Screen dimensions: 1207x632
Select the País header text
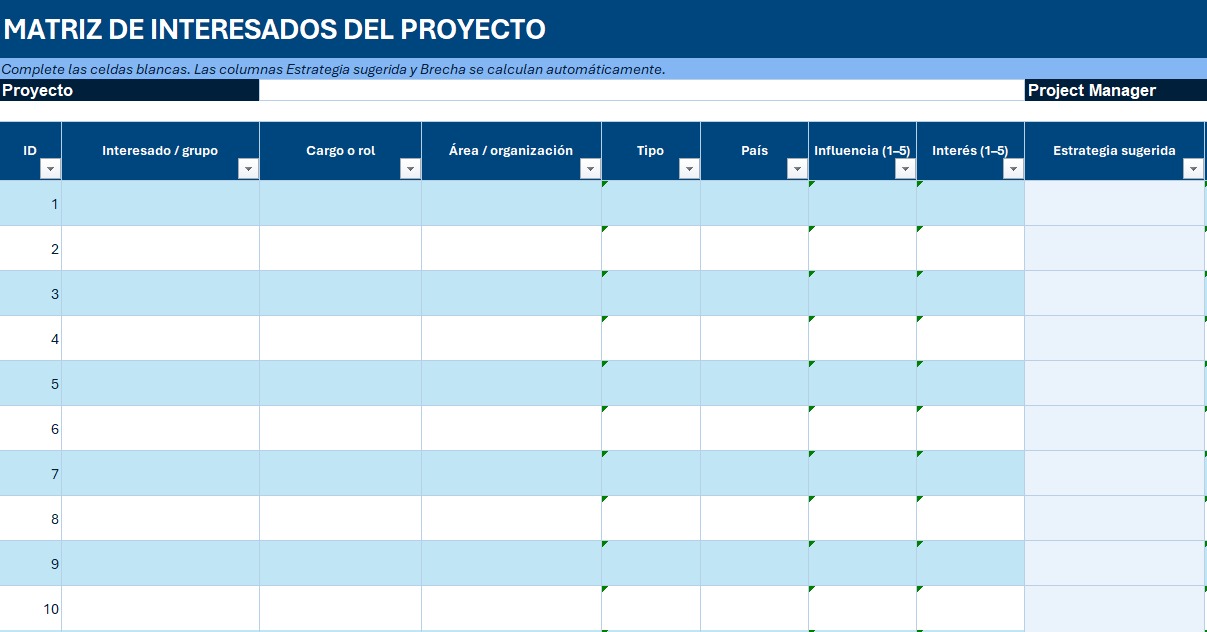(755, 151)
